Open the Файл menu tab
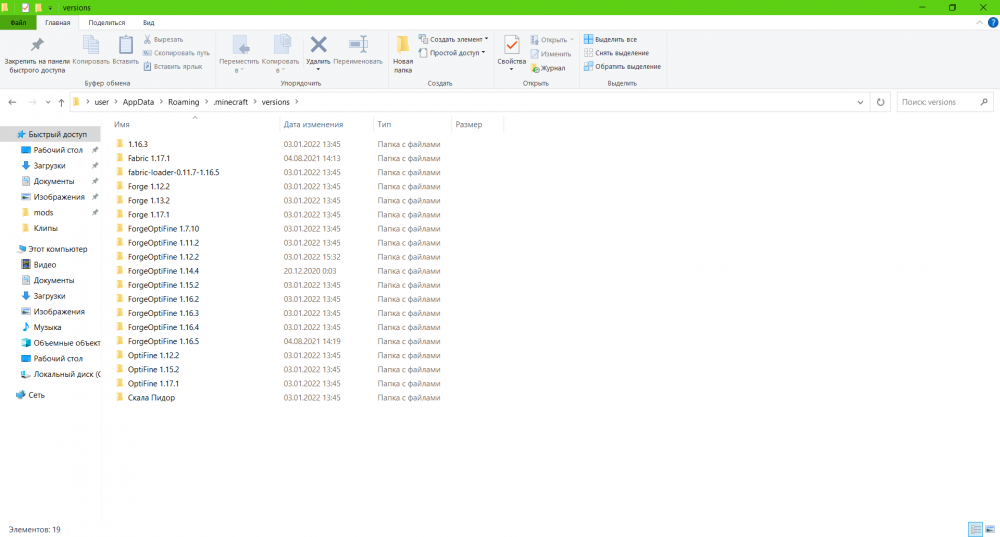This screenshot has height=537, width=1000. (x=18, y=22)
